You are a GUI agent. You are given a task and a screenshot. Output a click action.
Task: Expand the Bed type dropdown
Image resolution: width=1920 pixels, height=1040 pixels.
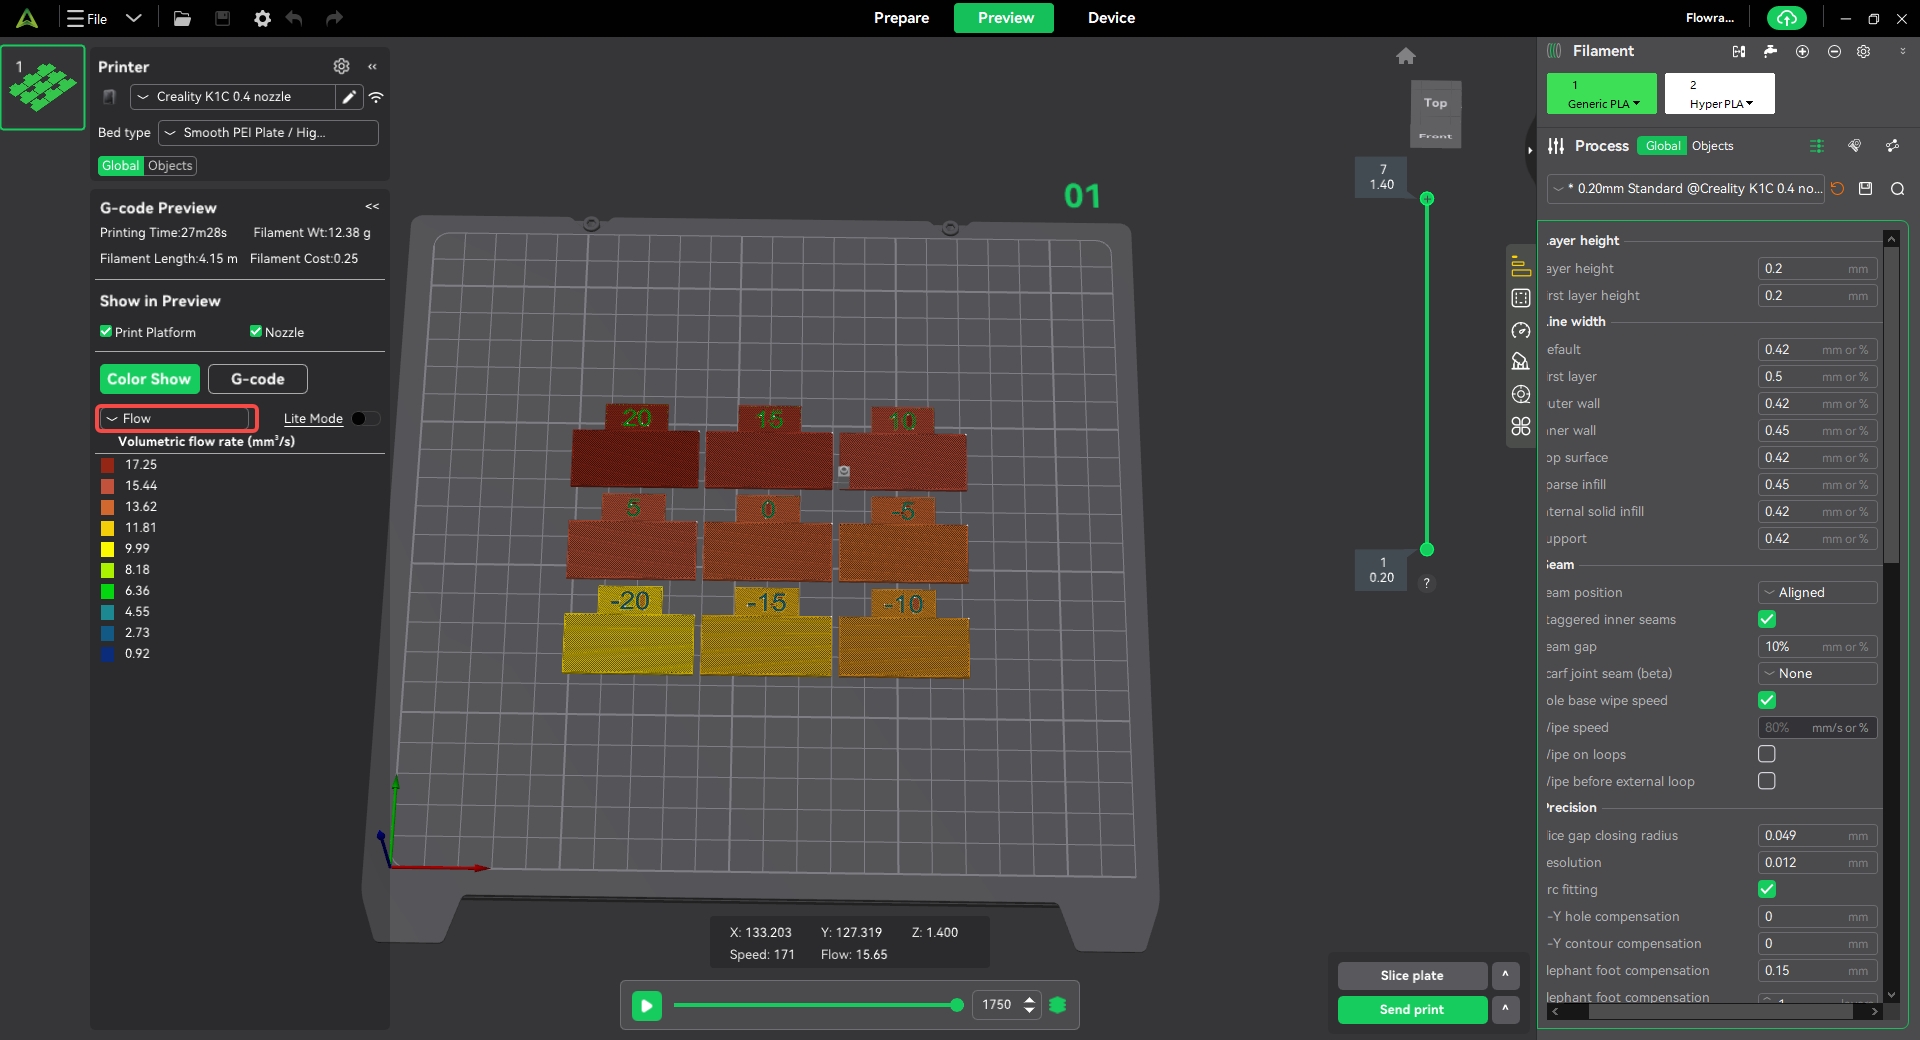(268, 133)
